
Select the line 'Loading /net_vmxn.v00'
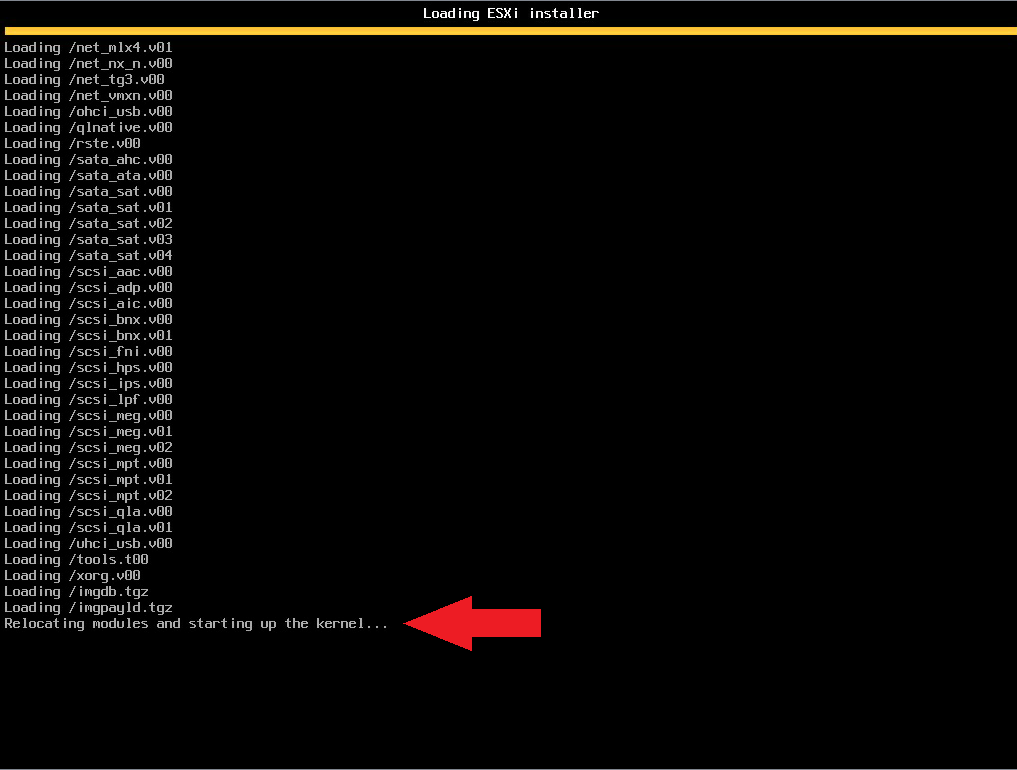coord(88,95)
